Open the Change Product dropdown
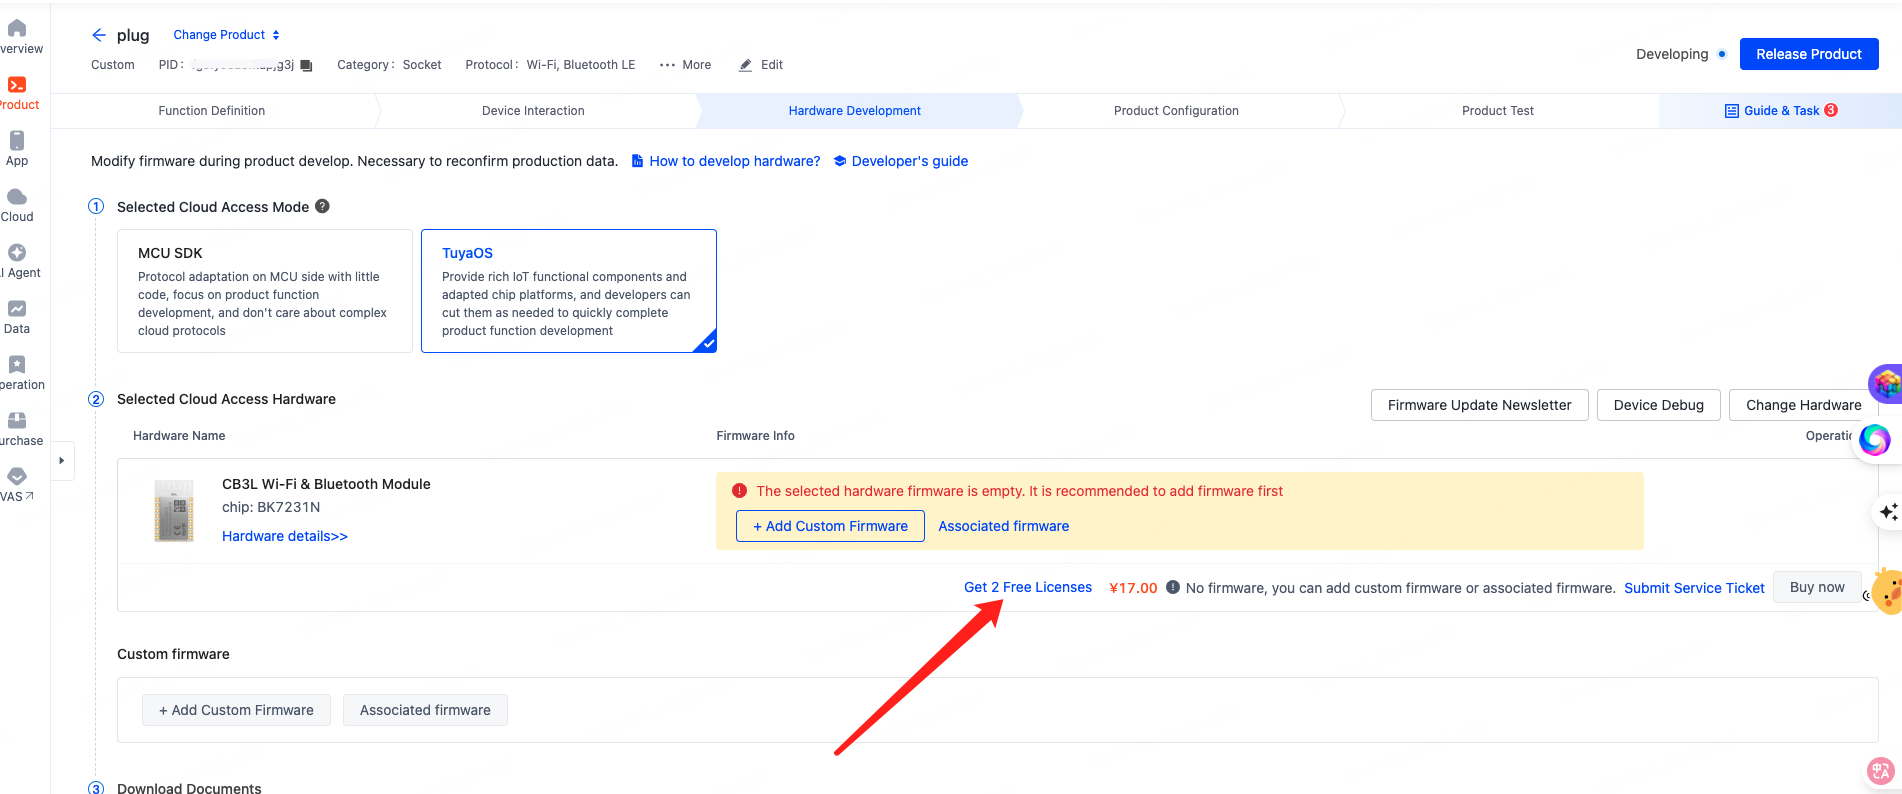 (x=226, y=35)
